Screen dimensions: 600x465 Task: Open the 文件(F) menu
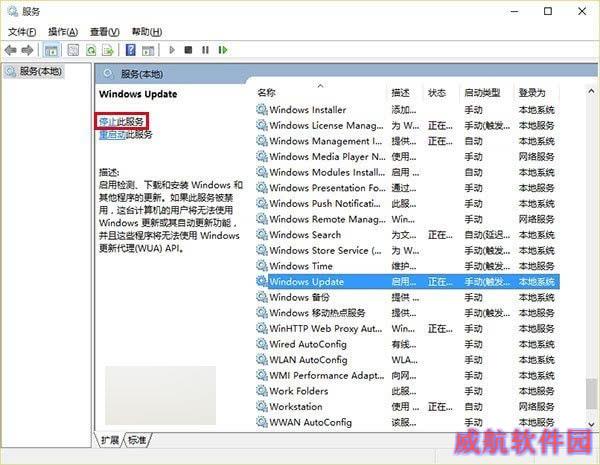22,32
